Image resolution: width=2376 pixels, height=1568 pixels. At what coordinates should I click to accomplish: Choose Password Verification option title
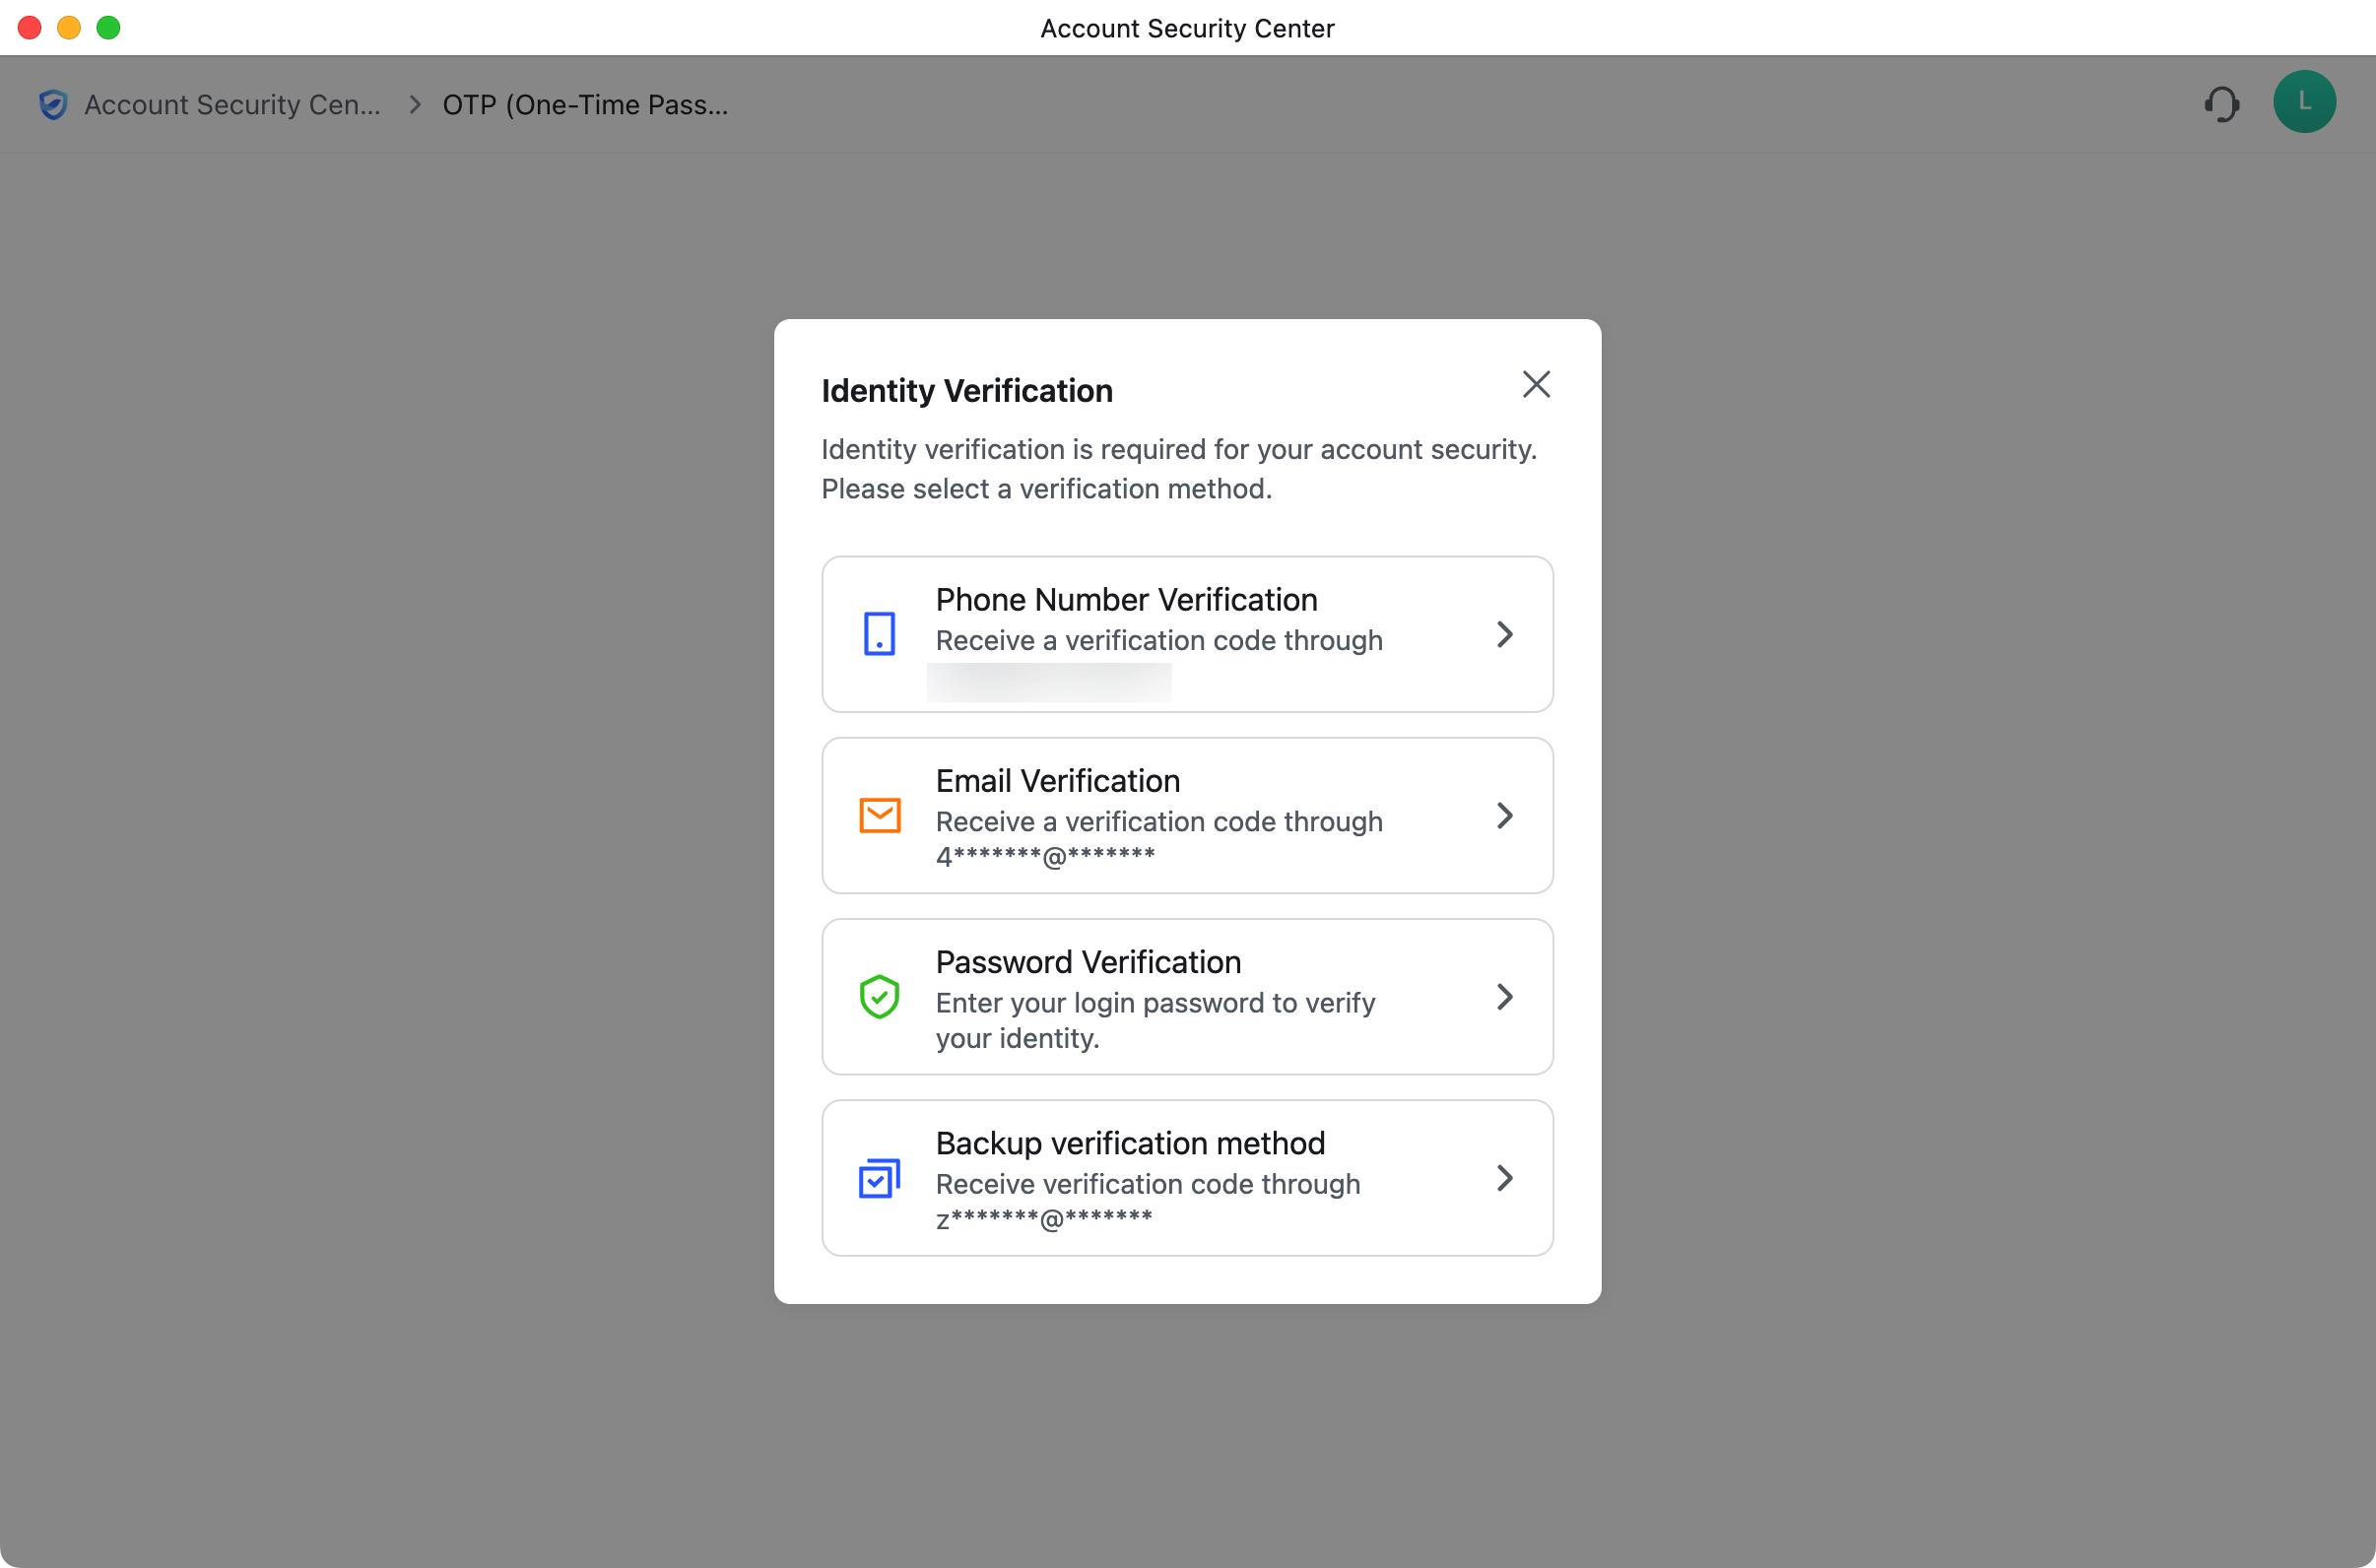coord(1088,962)
